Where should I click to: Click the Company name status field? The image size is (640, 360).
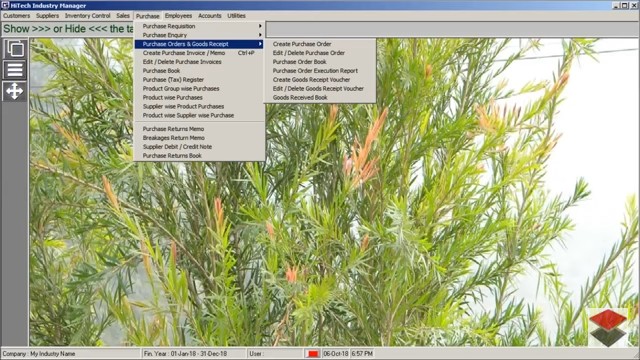(x=70, y=354)
